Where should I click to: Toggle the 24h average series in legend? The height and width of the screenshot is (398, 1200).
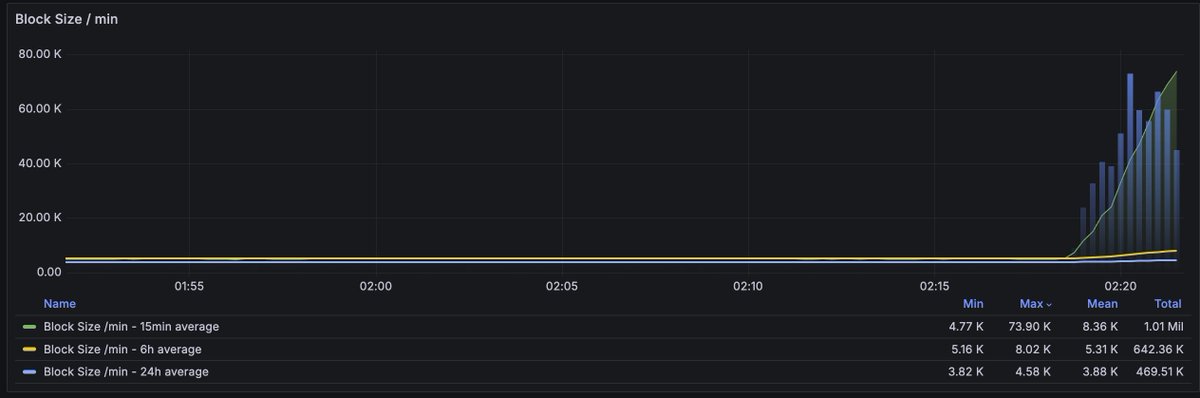tap(126, 372)
